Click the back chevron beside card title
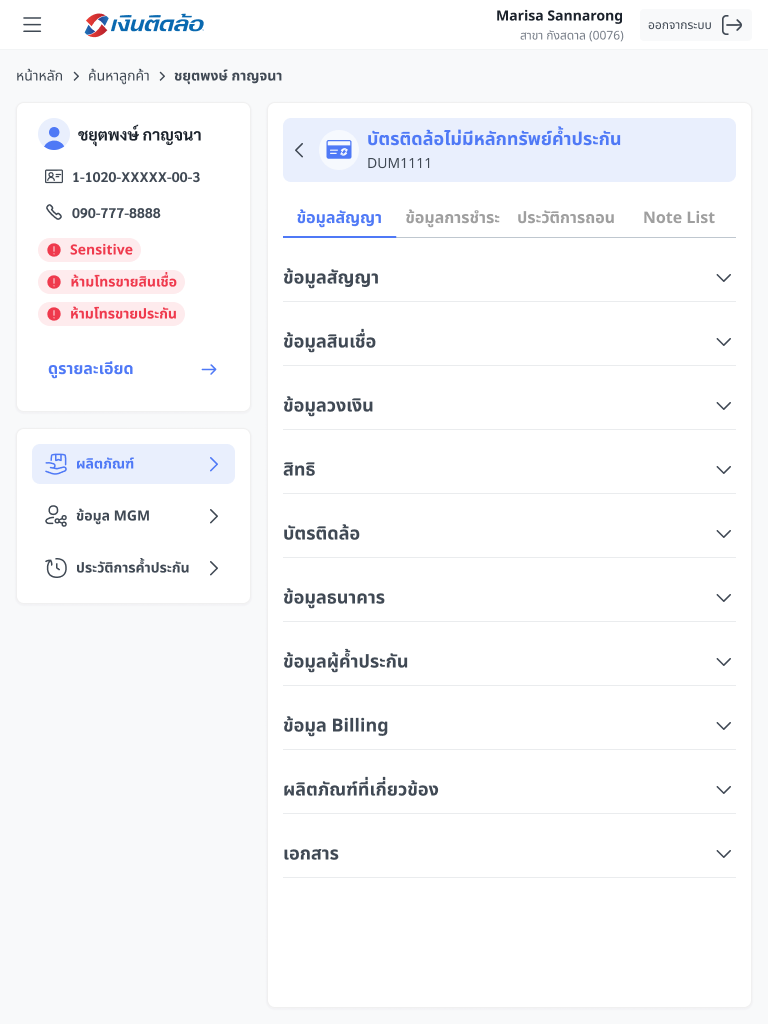This screenshot has width=768, height=1024. point(299,150)
